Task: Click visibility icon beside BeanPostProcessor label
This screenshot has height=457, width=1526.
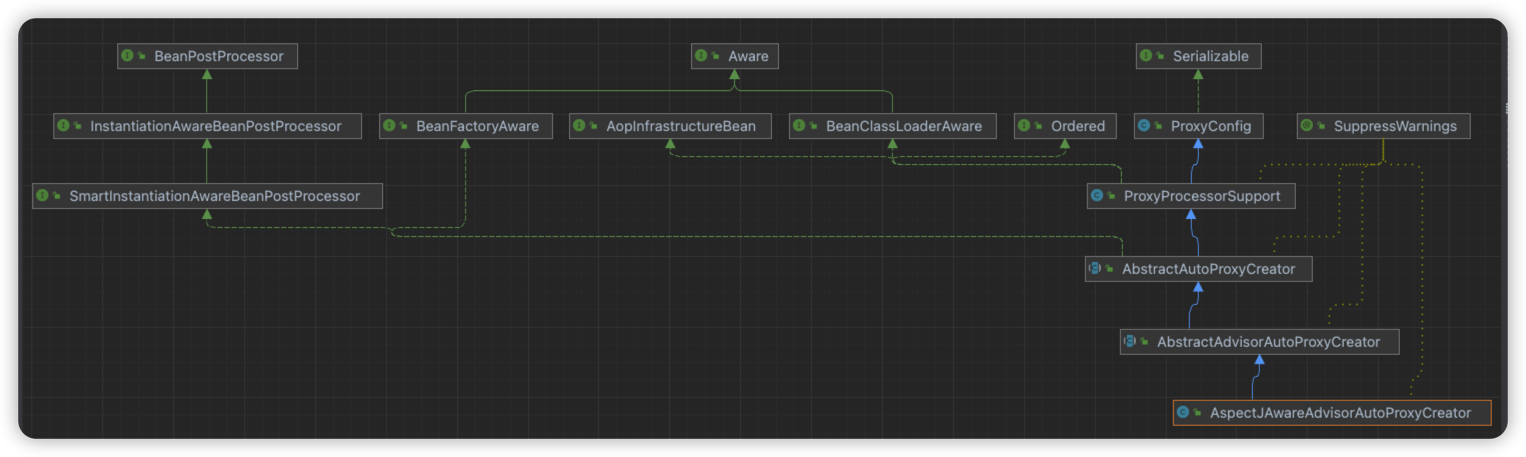Action: click(142, 57)
